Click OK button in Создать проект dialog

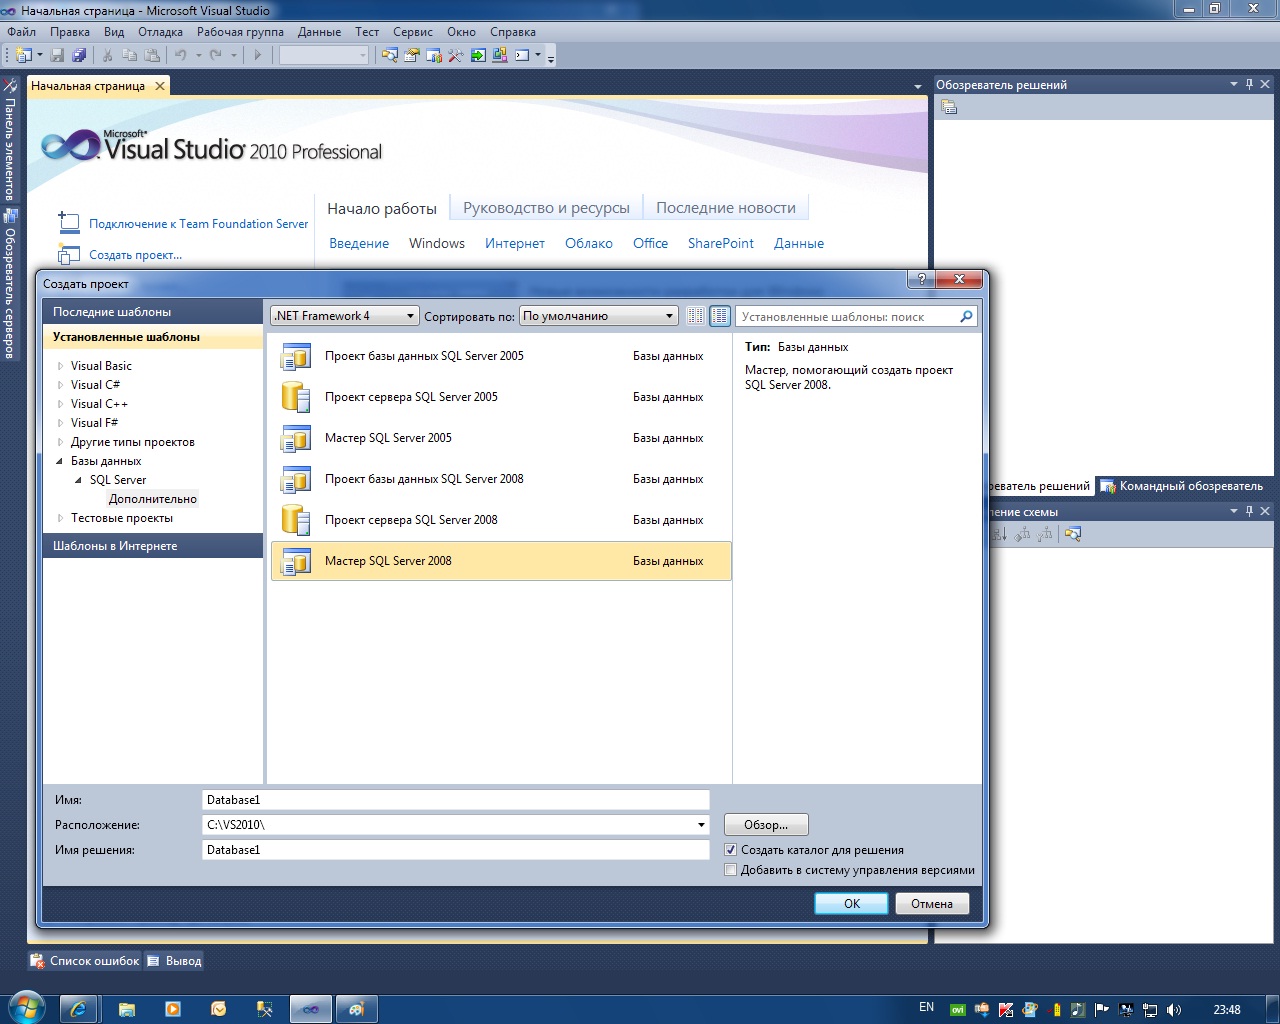852,903
